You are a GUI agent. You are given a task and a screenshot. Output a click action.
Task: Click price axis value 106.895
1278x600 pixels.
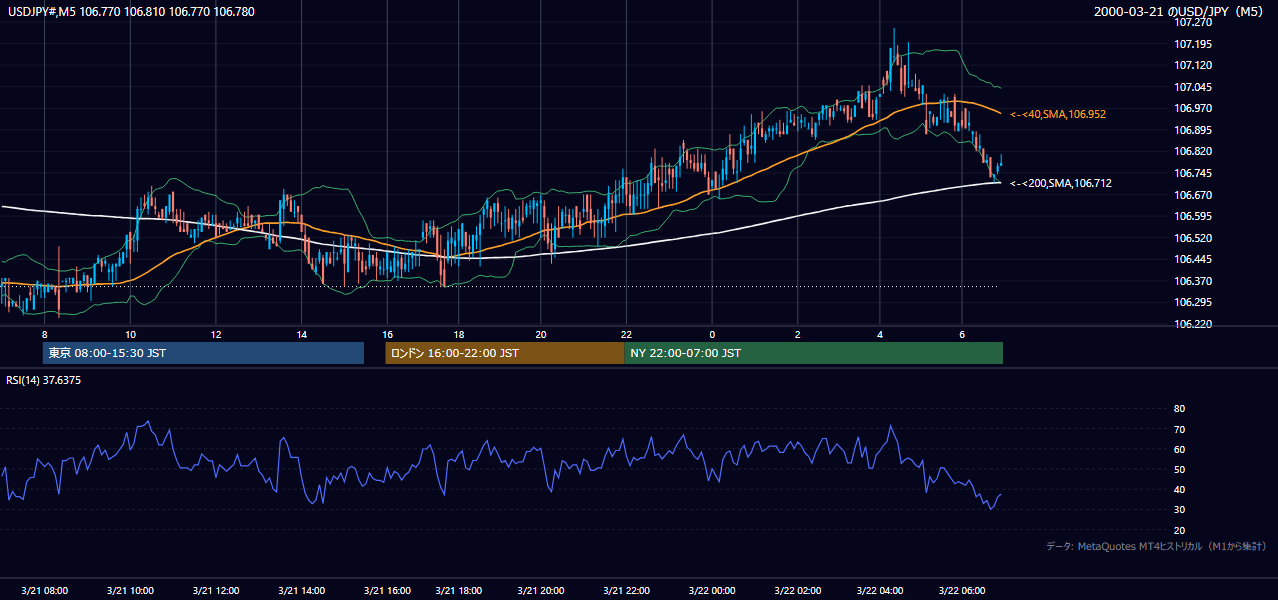click(x=1193, y=130)
